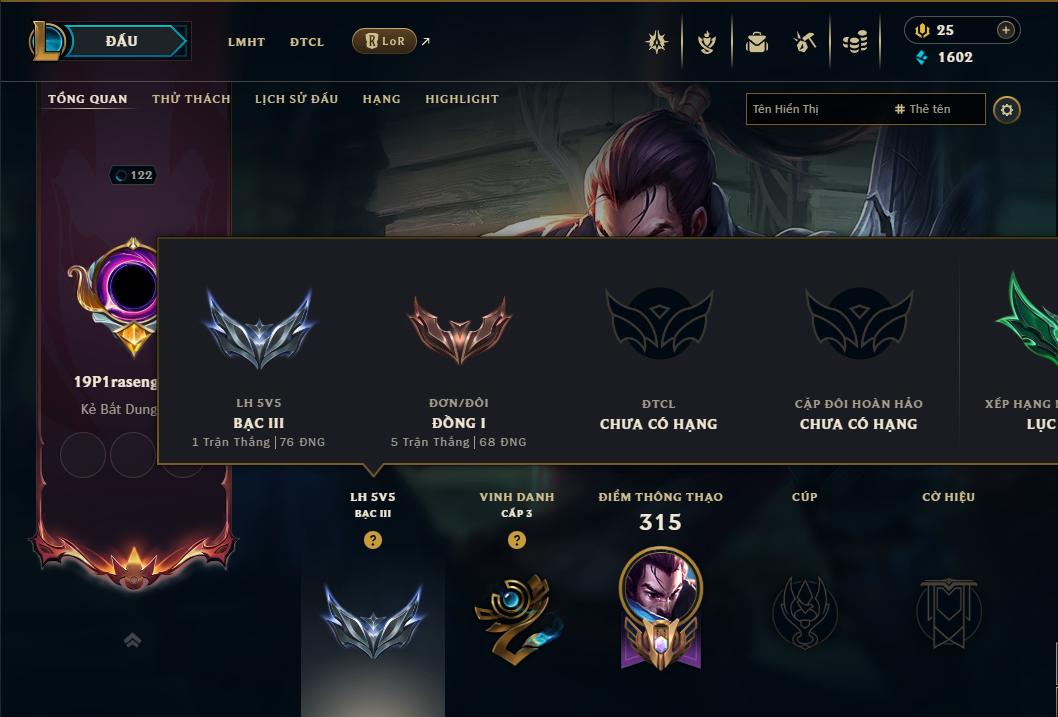This screenshot has width=1058, height=717.
Task: Select the ĐTCL game link
Action: pos(307,42)
